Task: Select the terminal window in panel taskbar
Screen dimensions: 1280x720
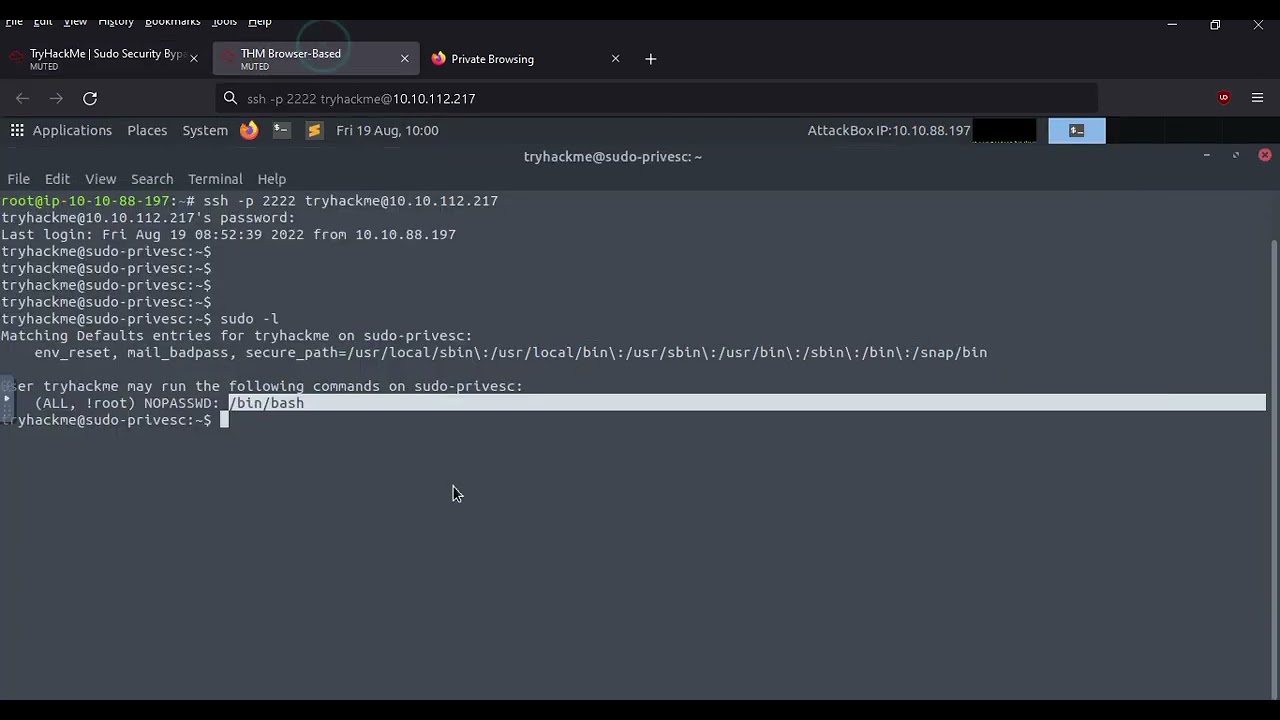Action: coord(1077,130)
